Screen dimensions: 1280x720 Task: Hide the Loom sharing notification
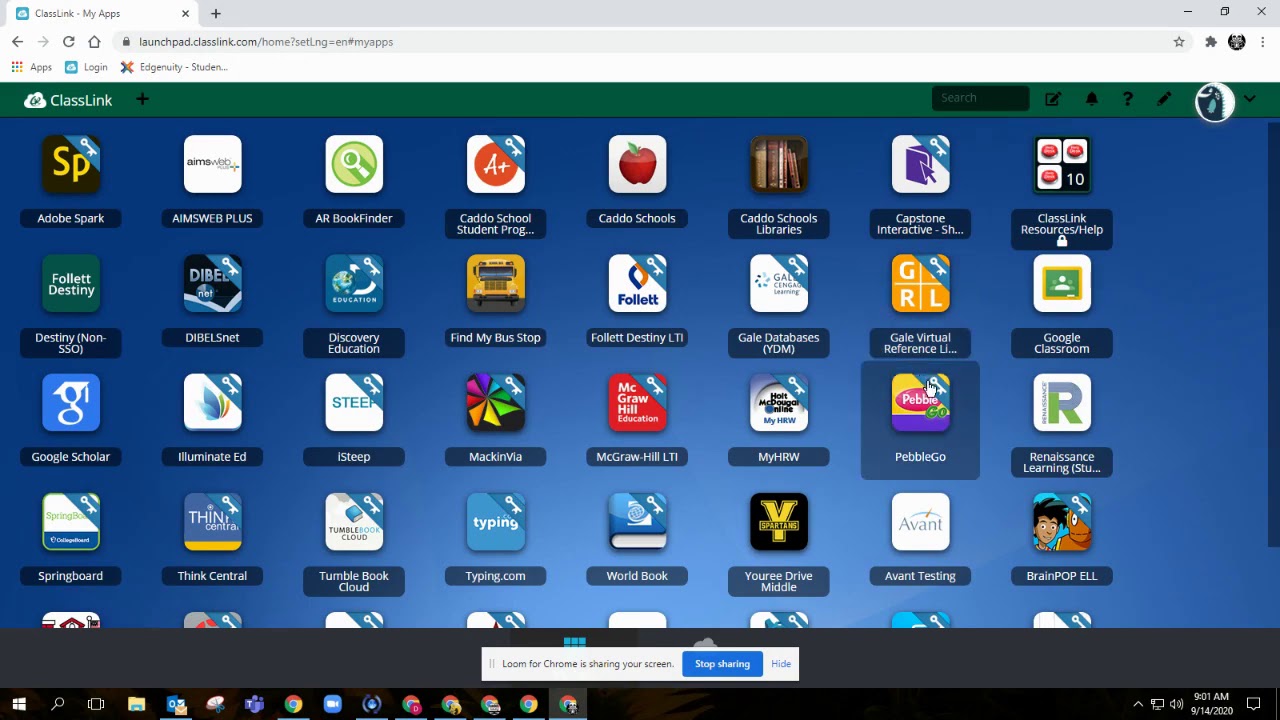point(781,664)
